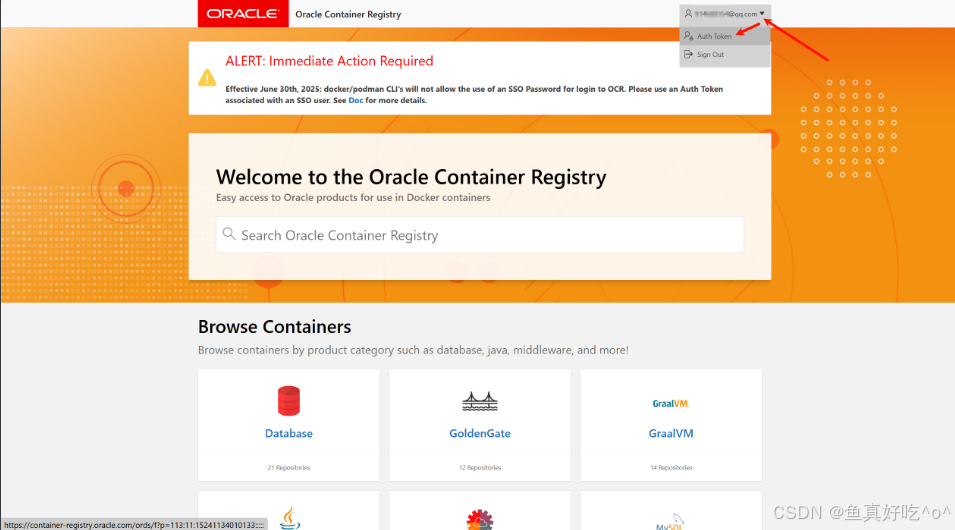Open the Doc link in alert
This screenshot has height=530, width=955.
[x=355, y=101]
